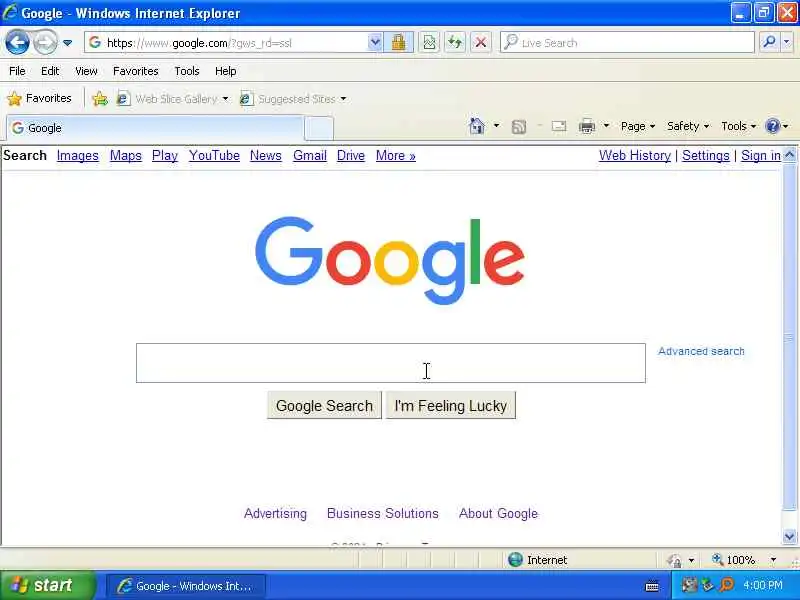Screen dimensions: 800x600
Task: Click the security lock icon
Action: [x=398, y=42]
